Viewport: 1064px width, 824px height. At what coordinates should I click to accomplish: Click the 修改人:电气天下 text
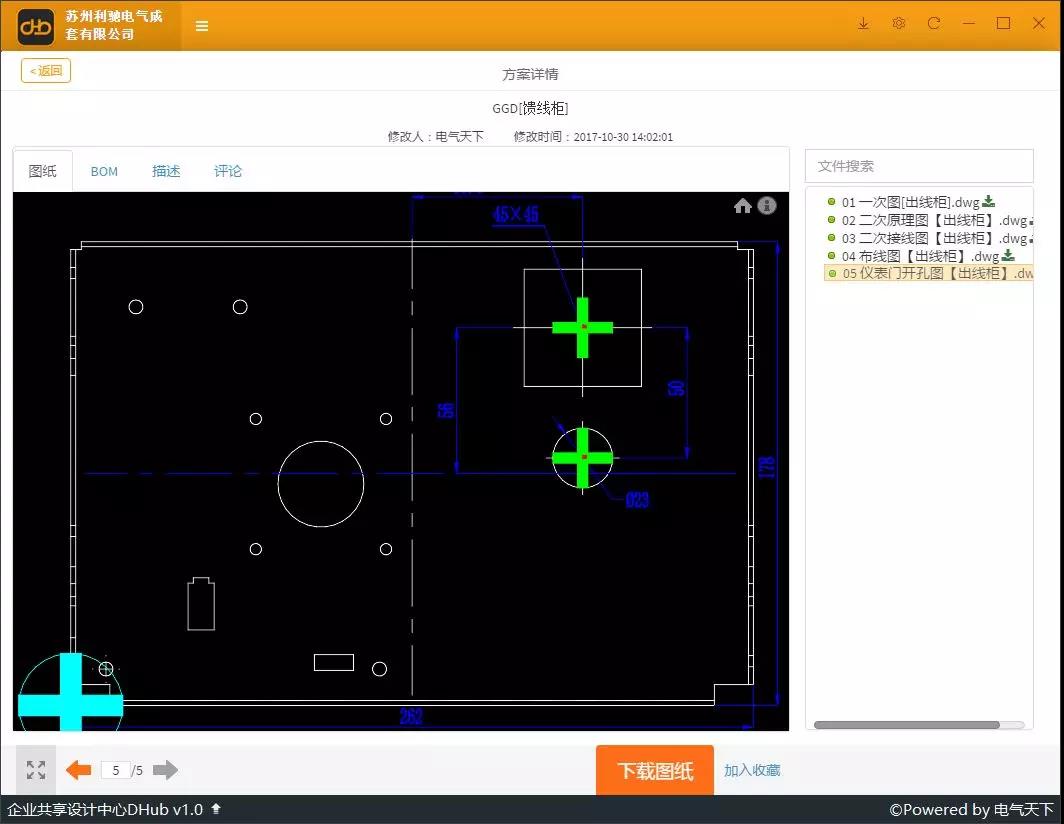pyautogui.click(x=436, y=136)
